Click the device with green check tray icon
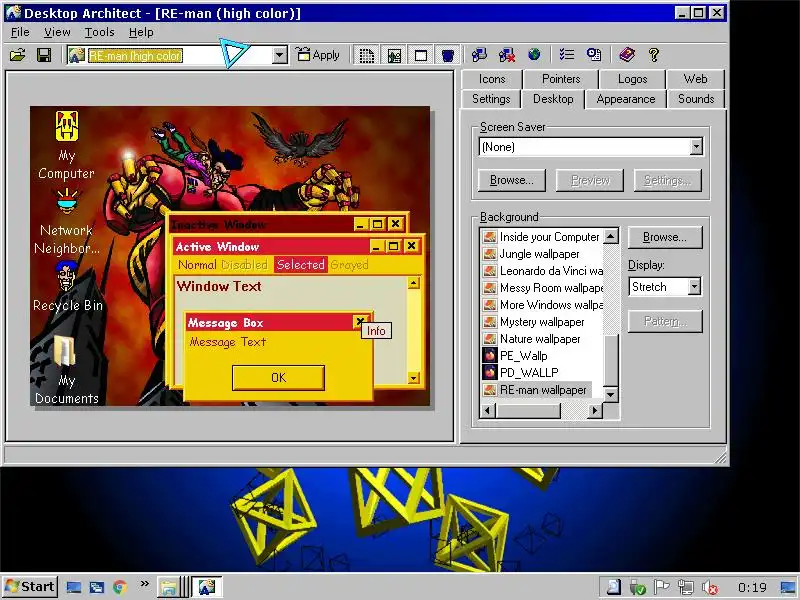Image resolution: width=800 pixels, height=600 pixels. [638, 588]
